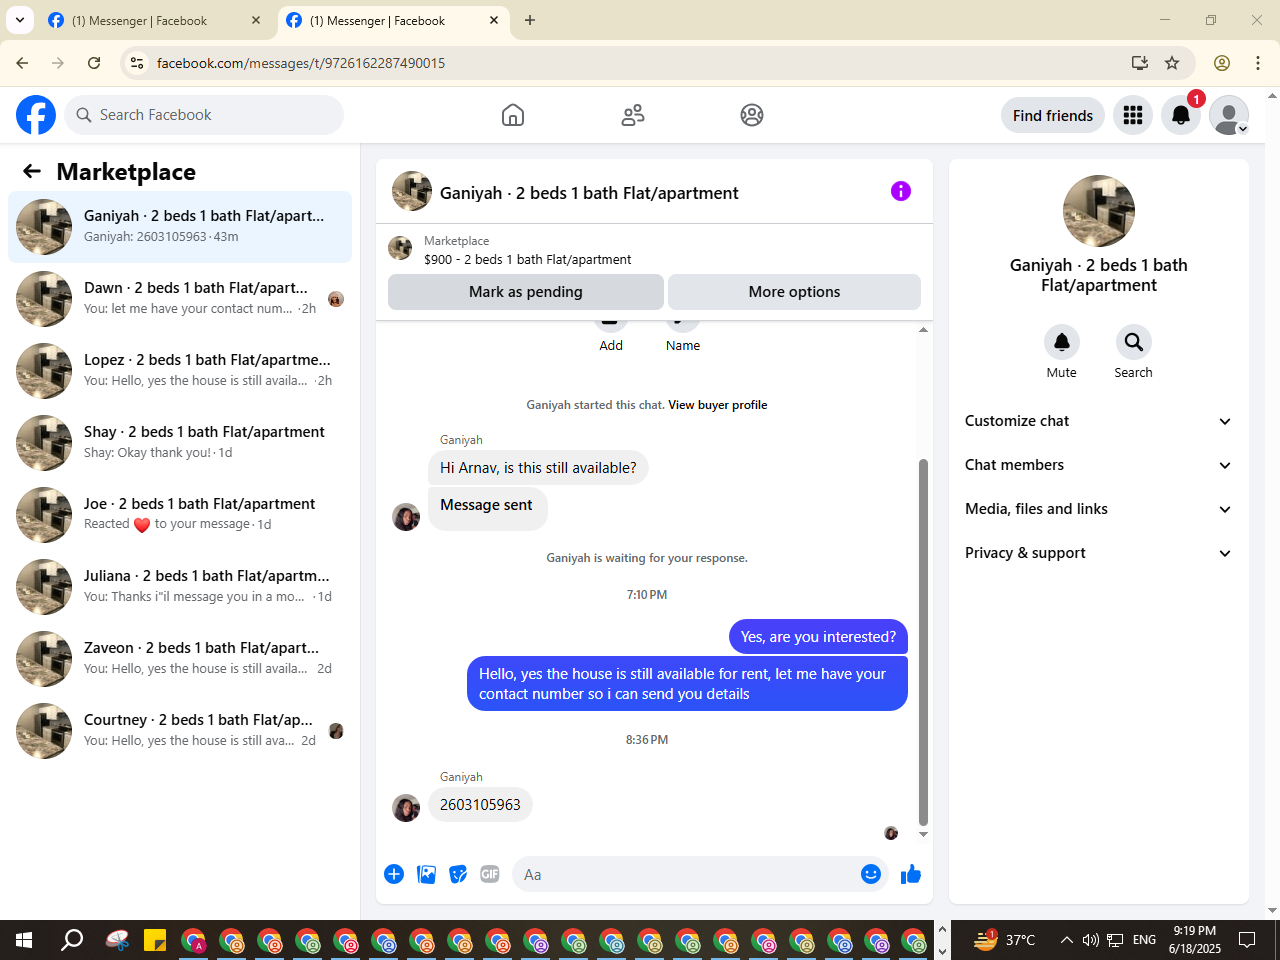Go back using the Marketplace arrow
This screenshot has height=960, width=1280.
tap(32, 171)
